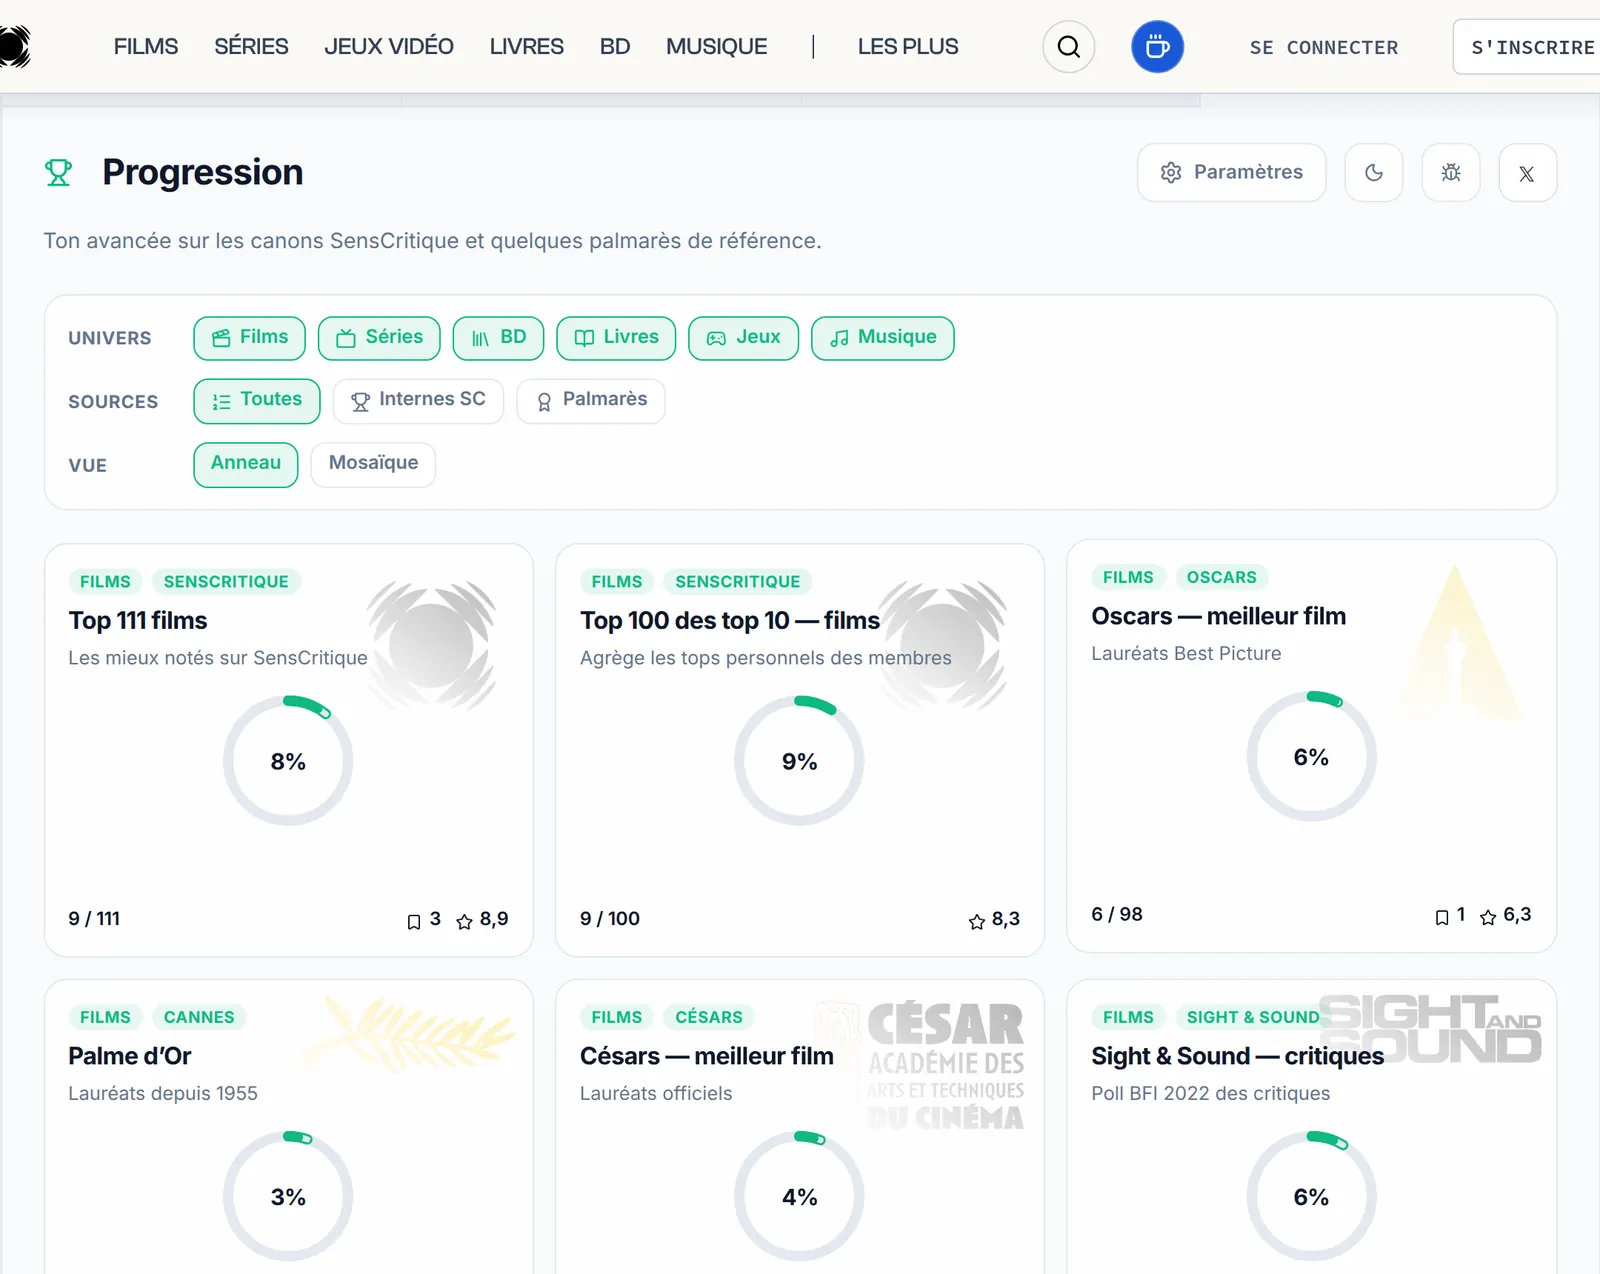Click SE CONNECTER link

coord(1324,47)
